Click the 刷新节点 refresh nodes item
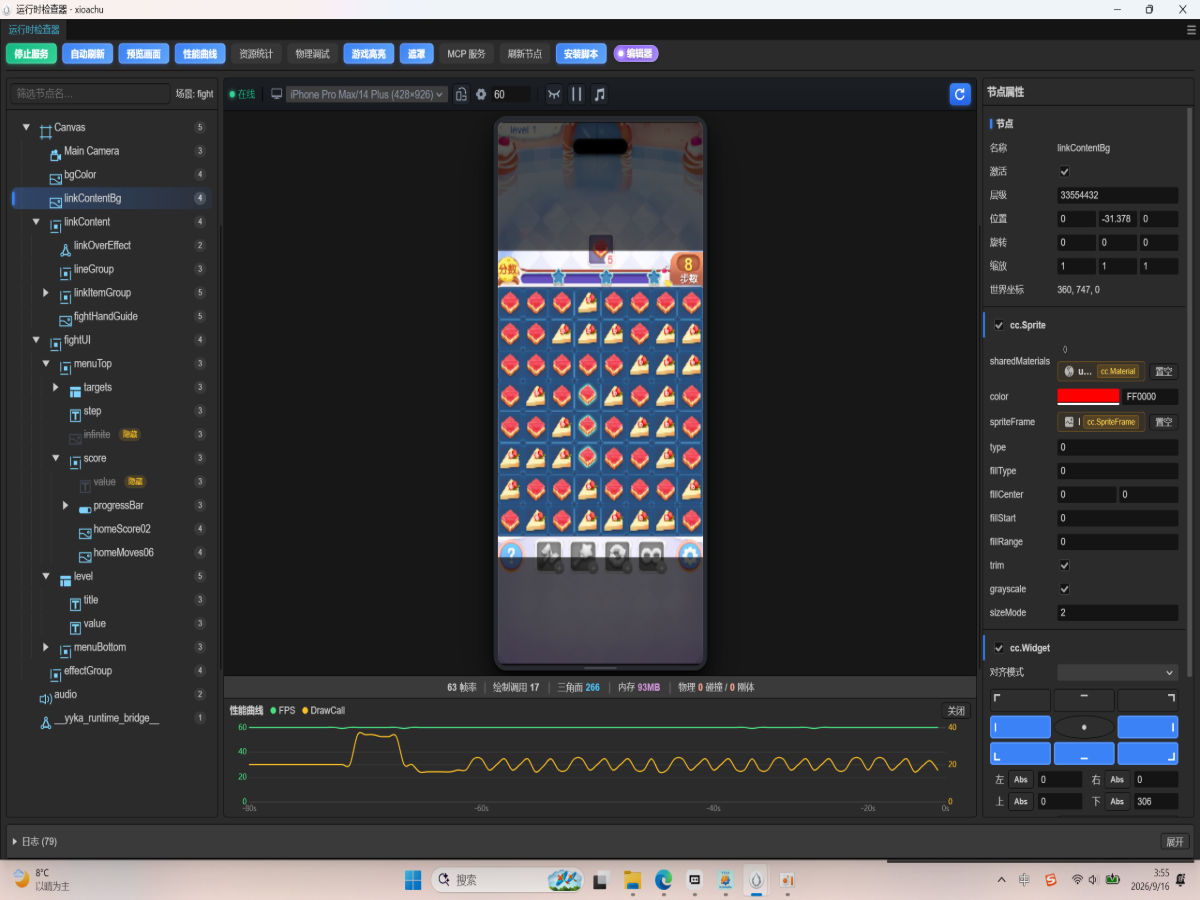 tap(525, 54)
